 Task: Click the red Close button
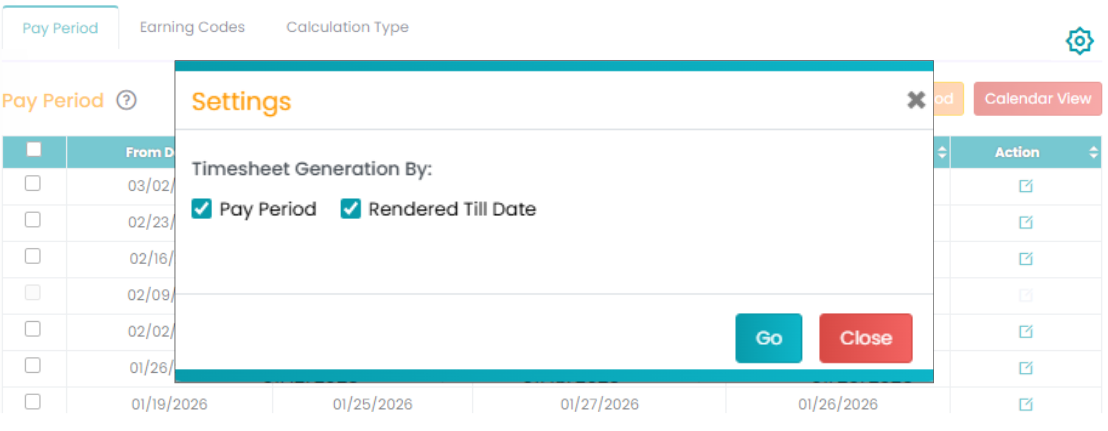[x=865, y=338]
